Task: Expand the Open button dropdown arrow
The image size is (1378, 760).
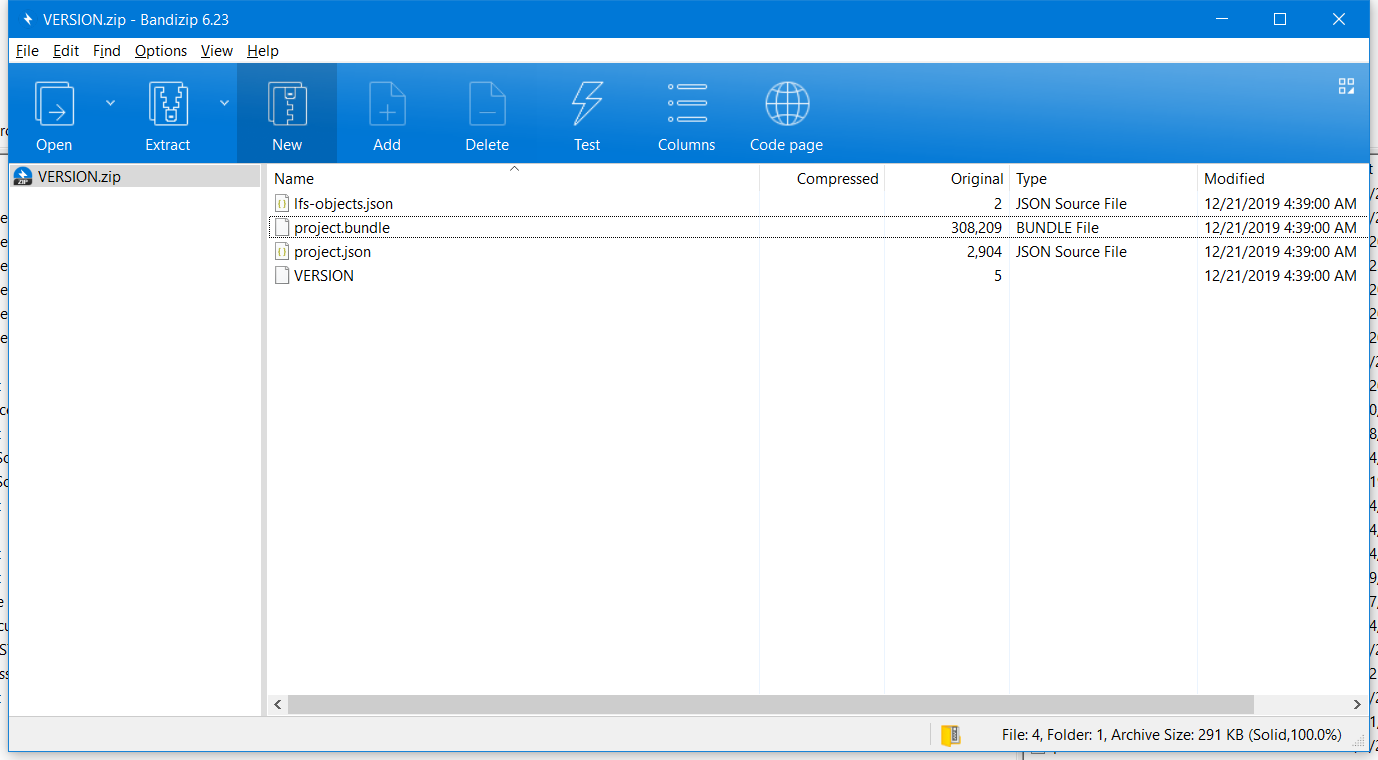Action: [110, 102]
